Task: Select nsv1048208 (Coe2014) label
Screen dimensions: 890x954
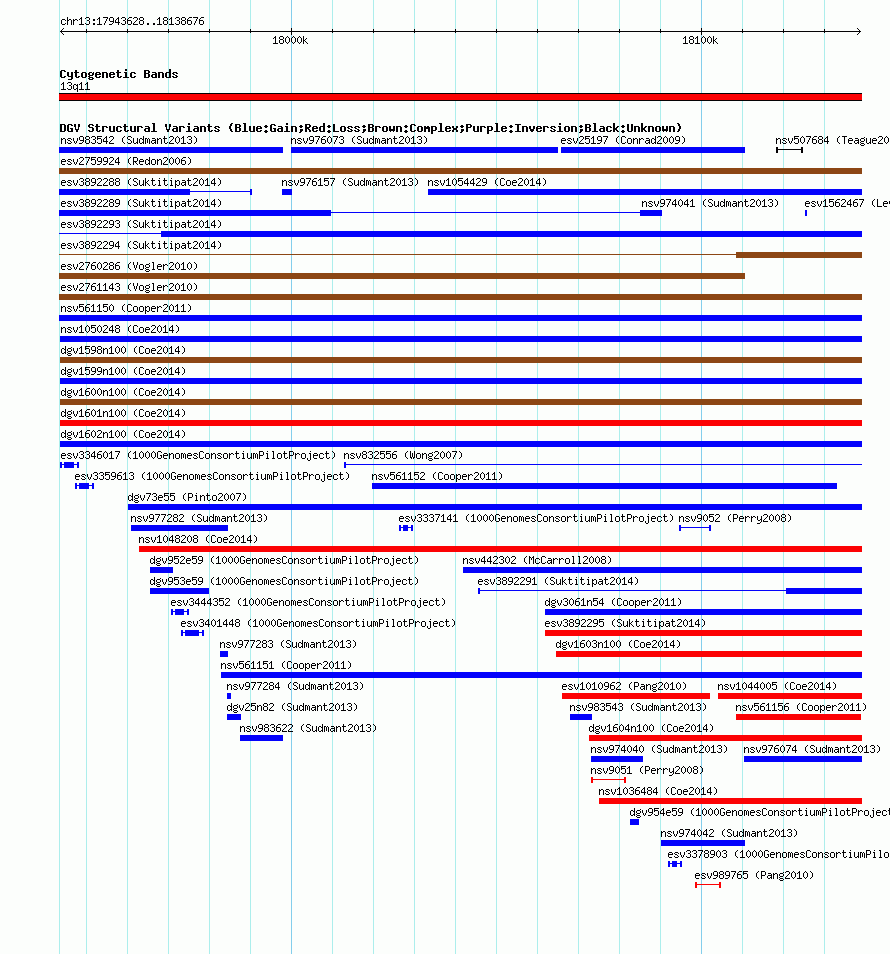Action: click(198, 539)
